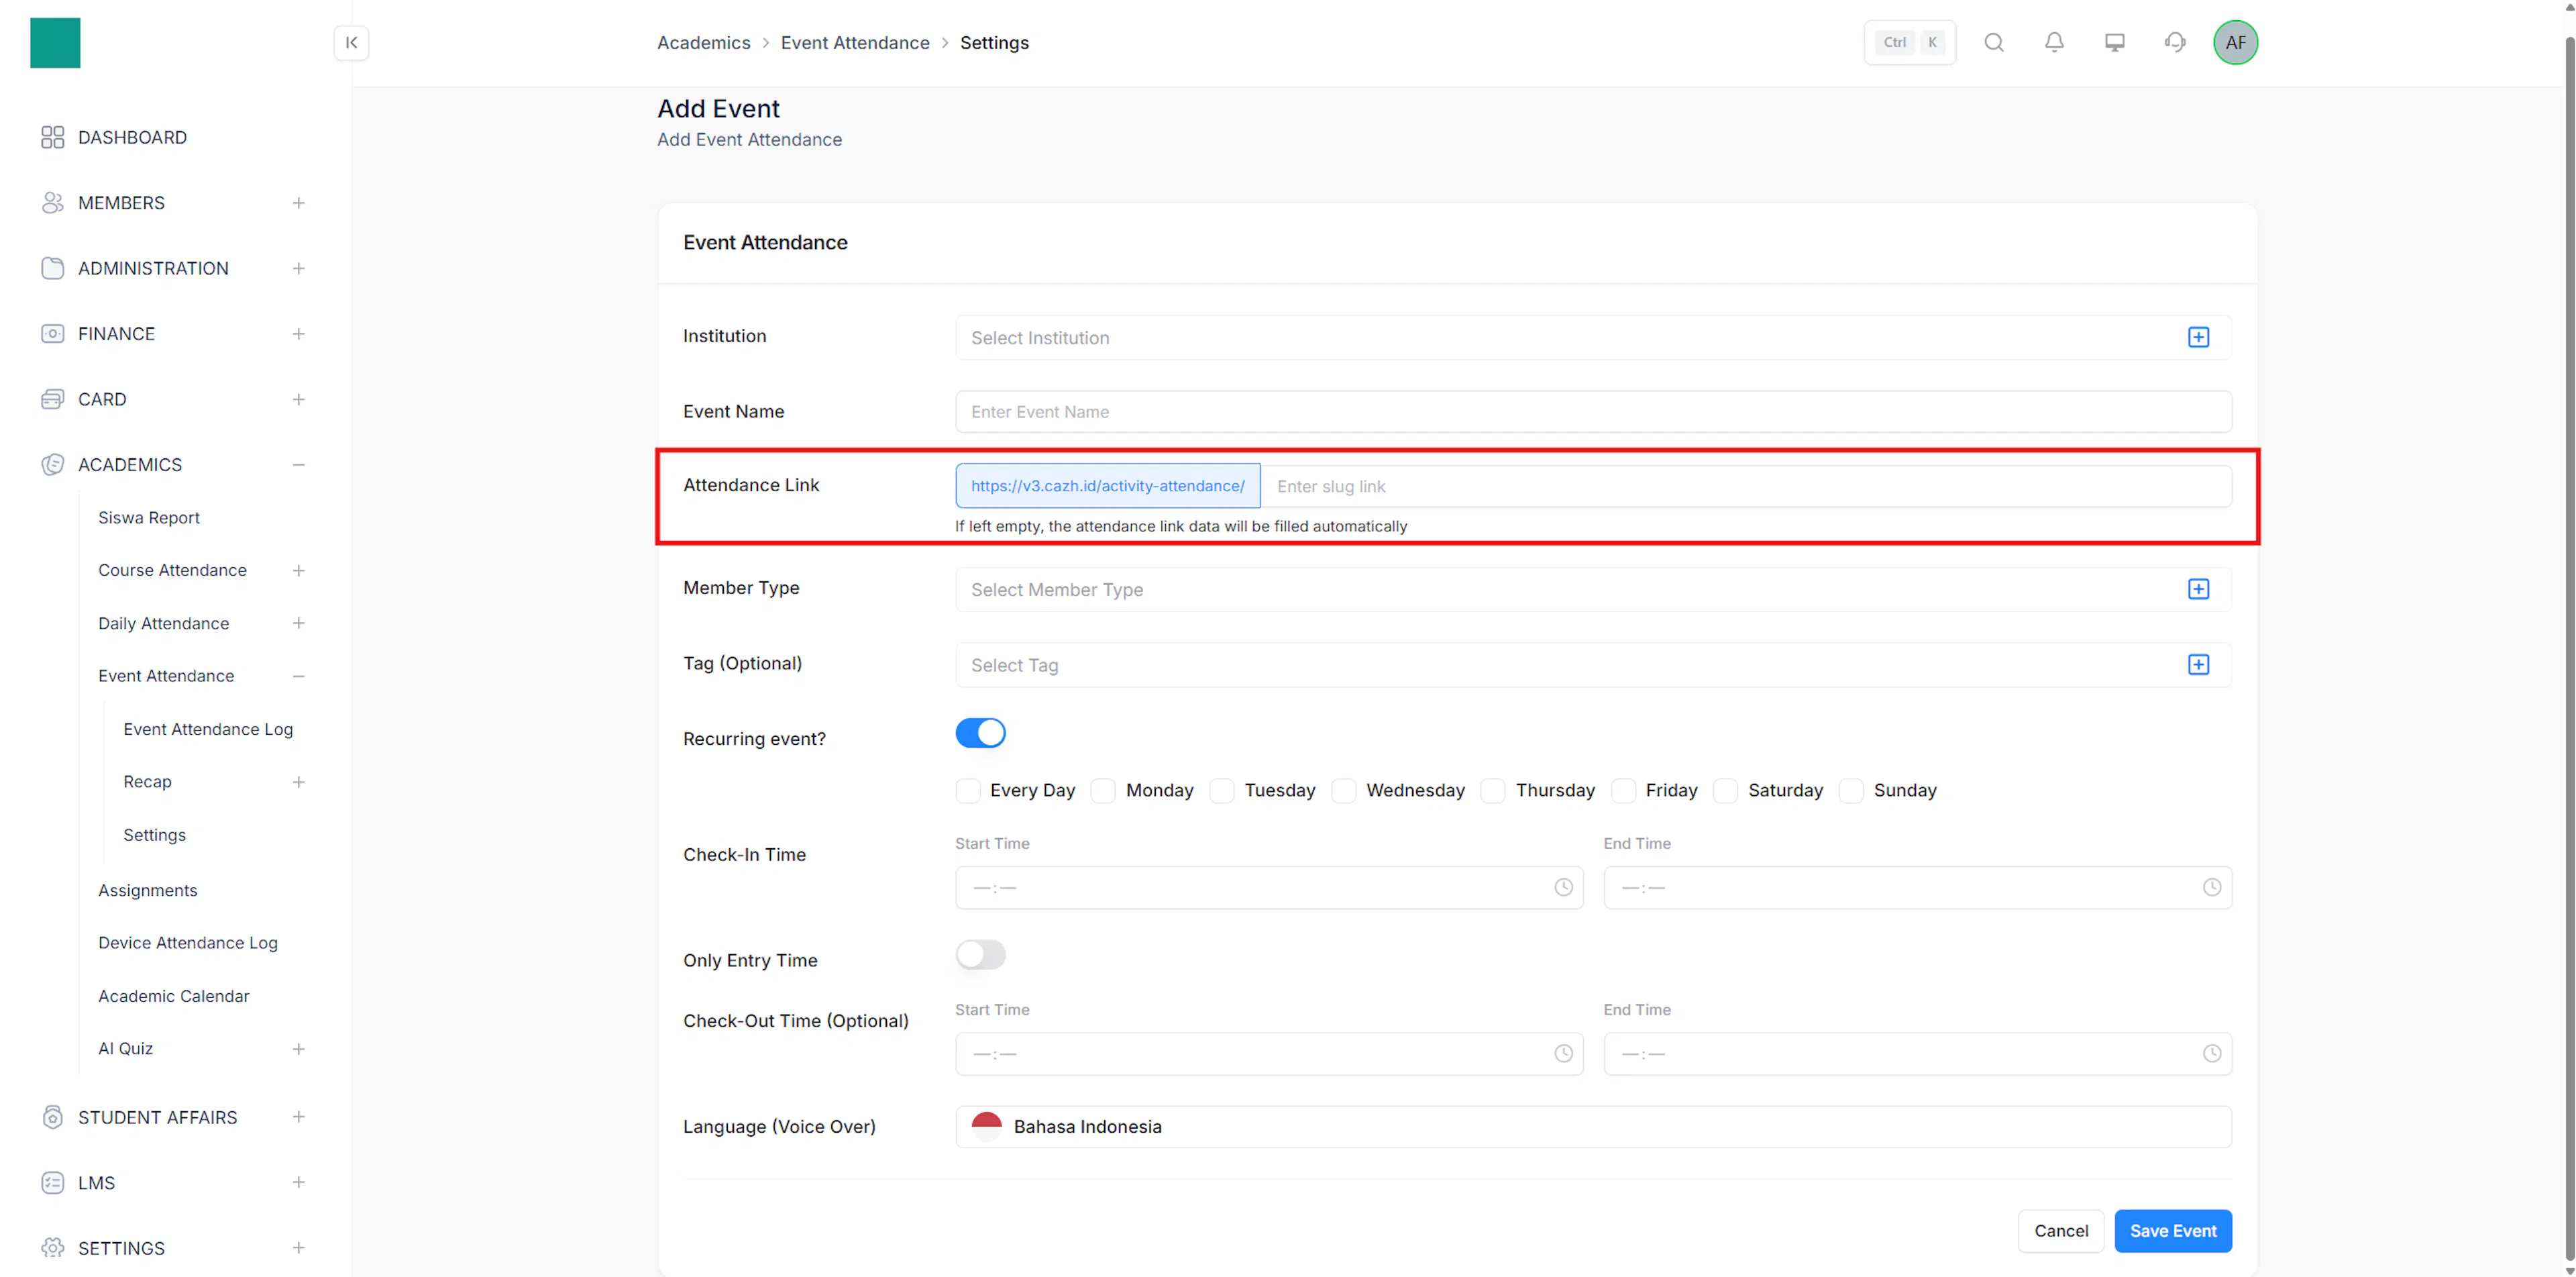
Task: Click clock icon in Check-Out End Time
Action: (x=2212, y=1054)
